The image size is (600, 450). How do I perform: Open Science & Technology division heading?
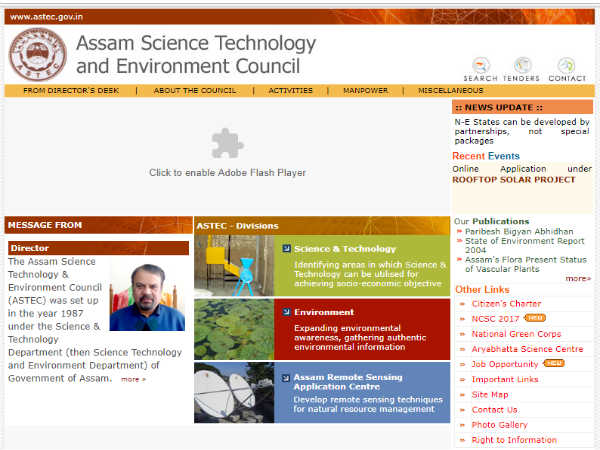345,249
